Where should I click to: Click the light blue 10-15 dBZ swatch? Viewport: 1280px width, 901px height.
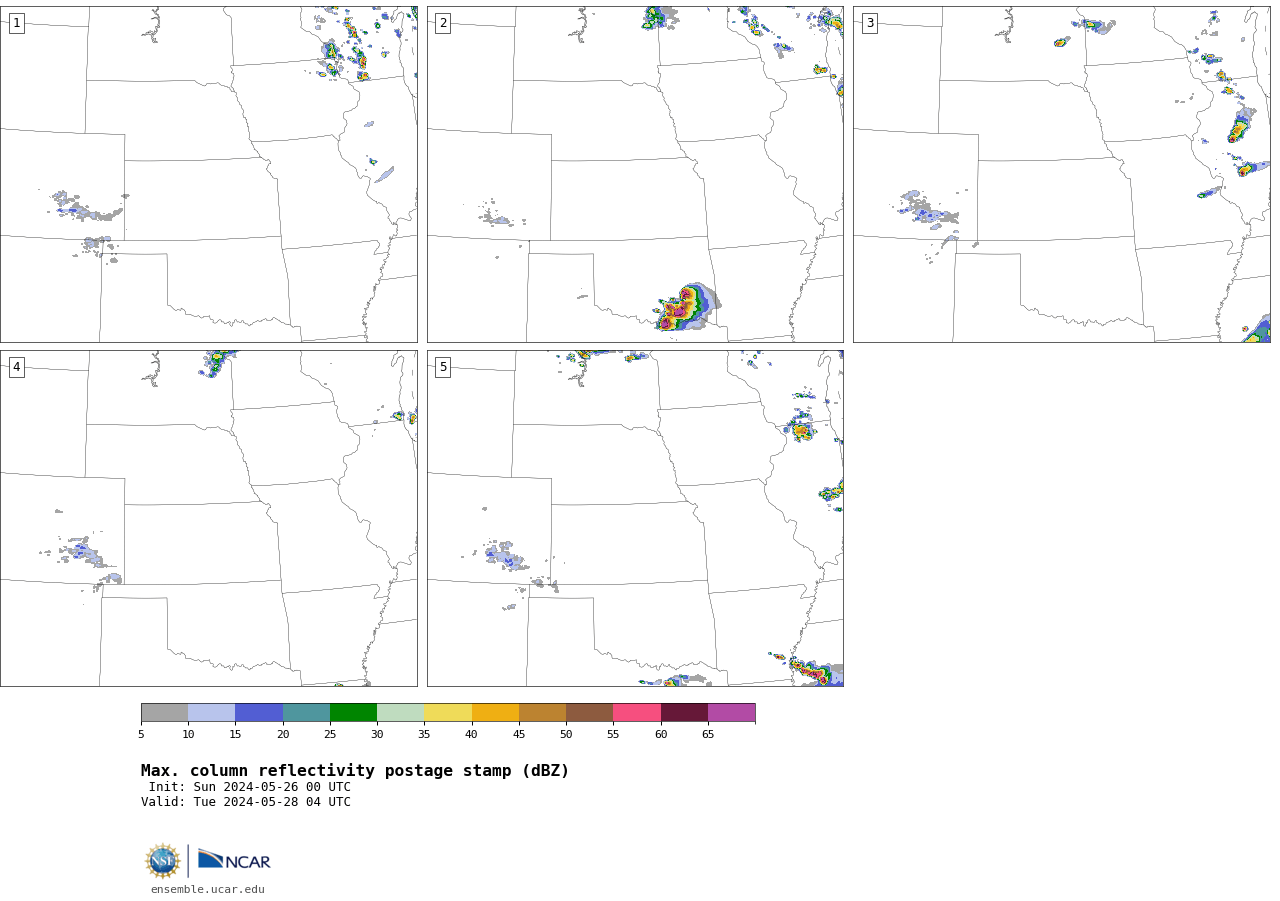point(211,712)
